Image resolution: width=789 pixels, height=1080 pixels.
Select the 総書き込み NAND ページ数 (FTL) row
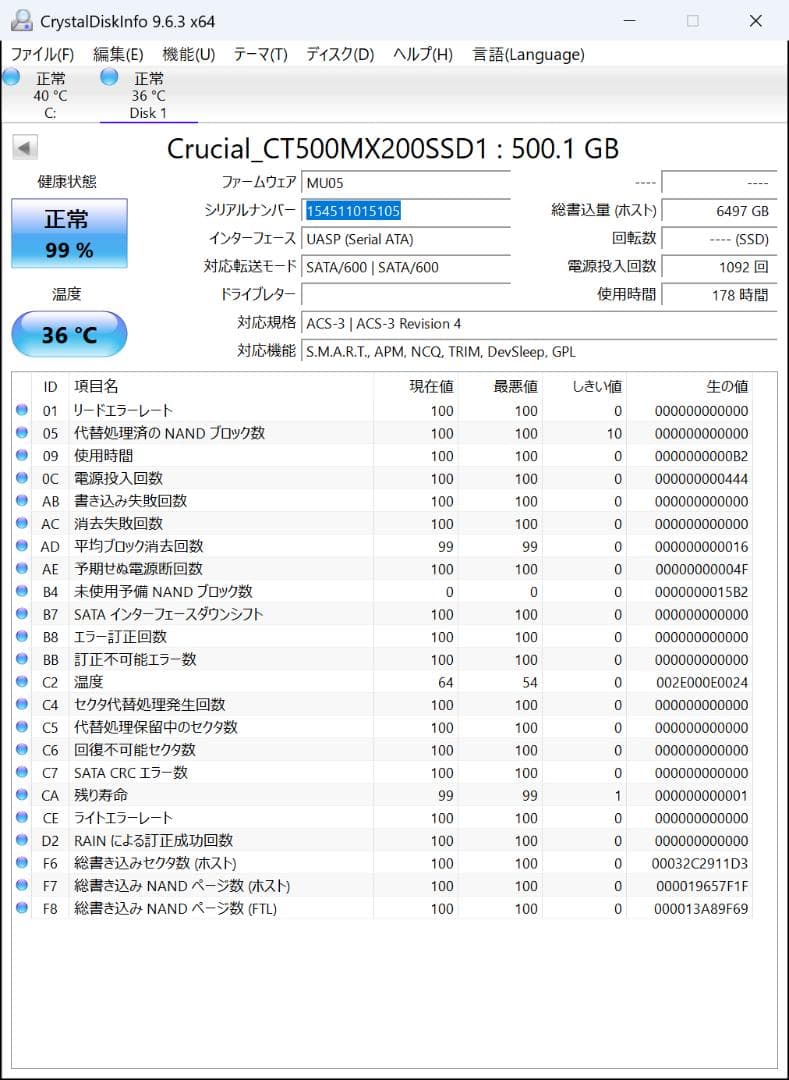(x=383, y=908)
